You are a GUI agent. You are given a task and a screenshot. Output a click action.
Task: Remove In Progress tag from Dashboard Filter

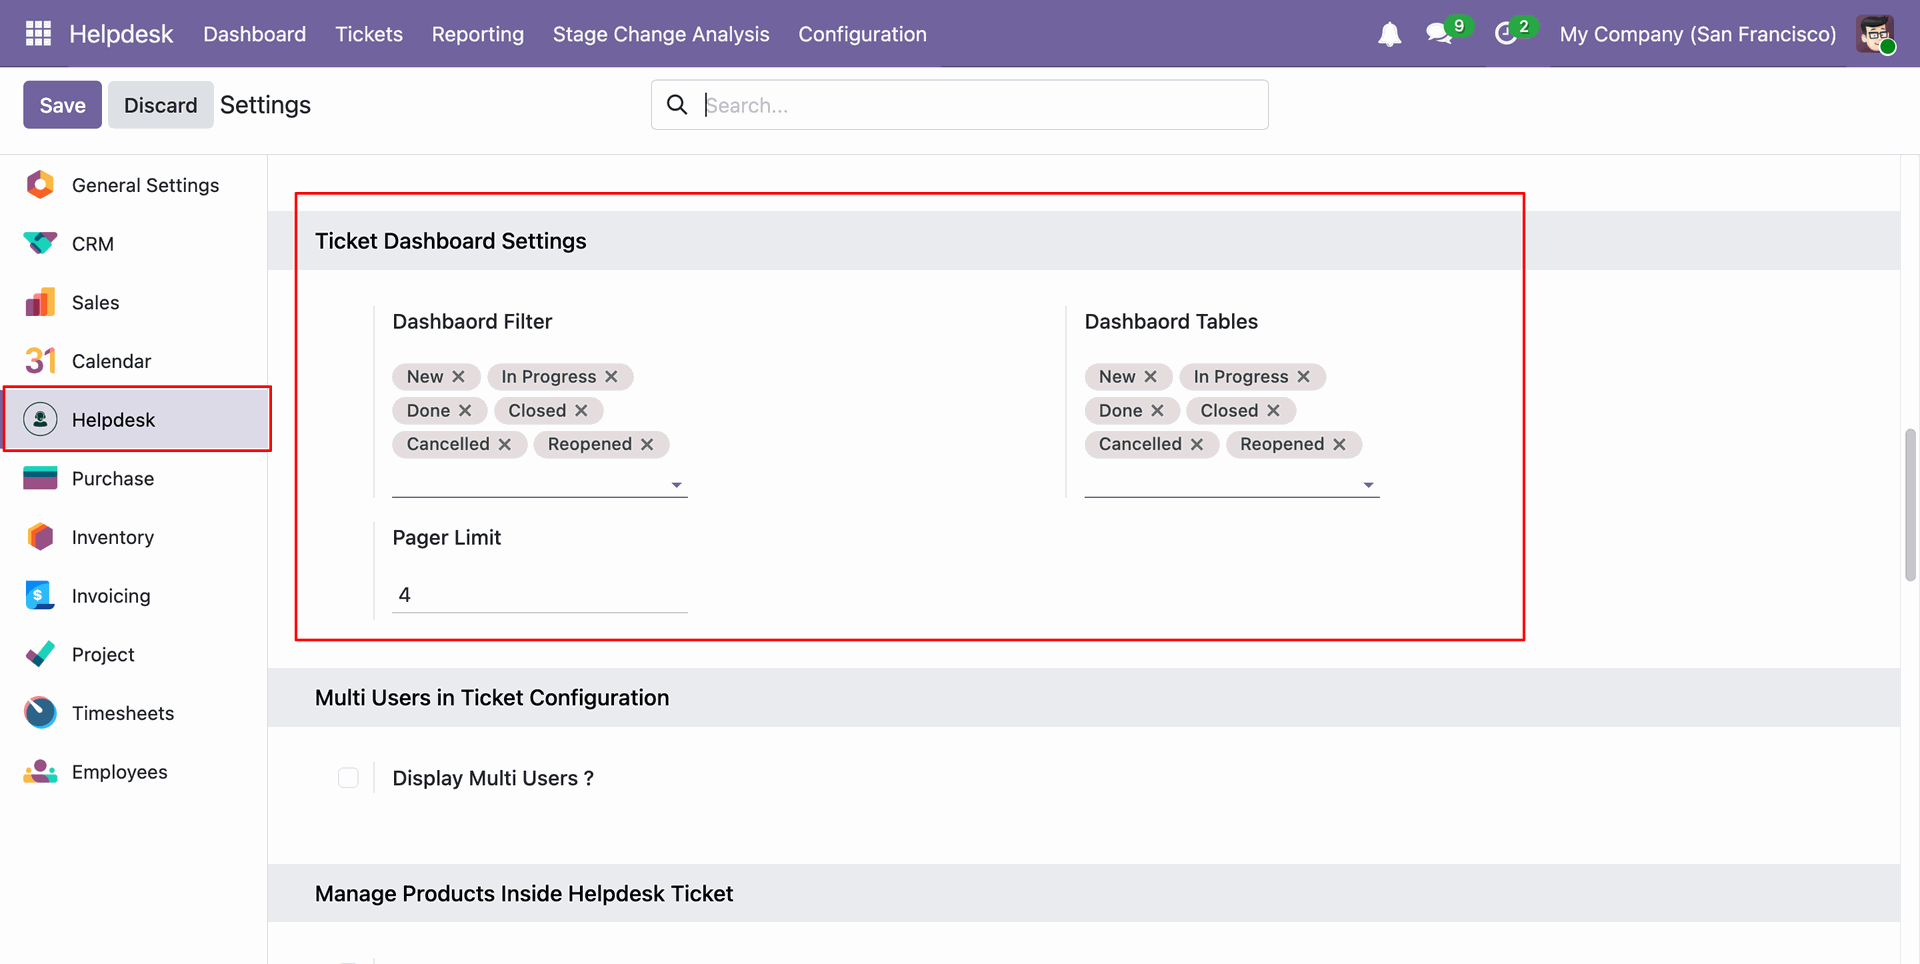(611, 377)
